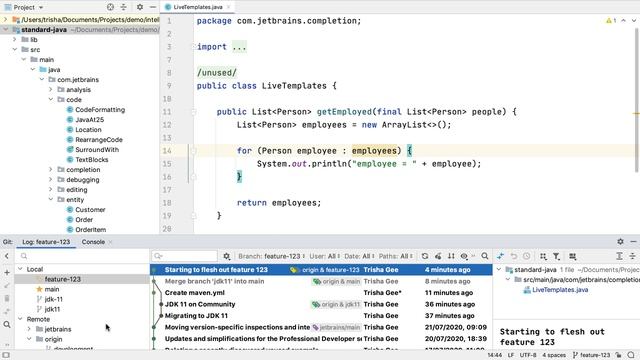Viewport: 640px width, 360px height.
Task: Expand the completion package
Action: (x=51, y=169)
